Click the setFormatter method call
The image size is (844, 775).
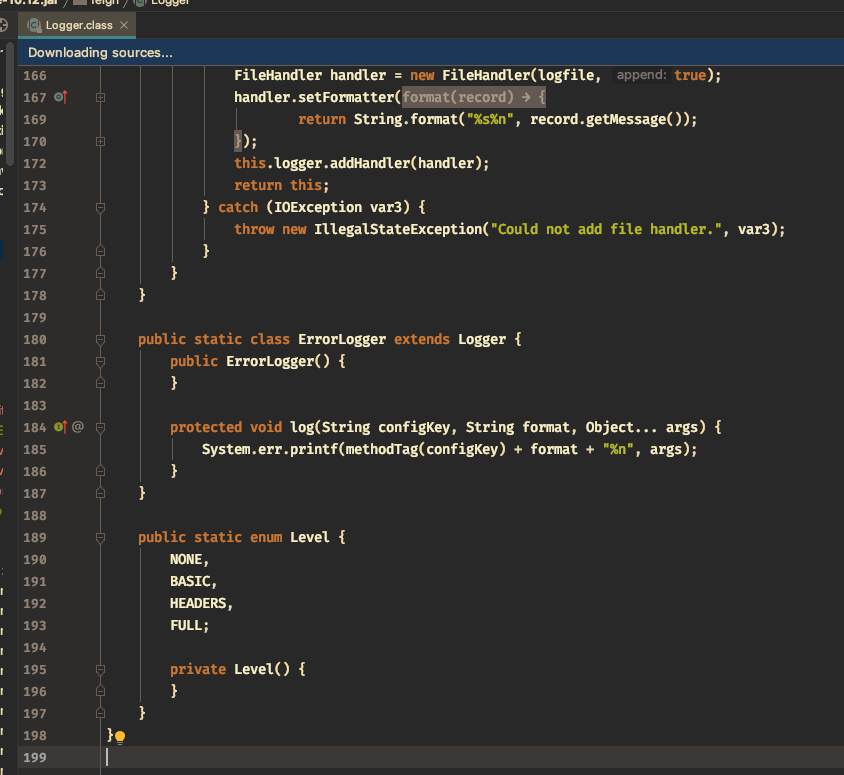tap(346, 97)
